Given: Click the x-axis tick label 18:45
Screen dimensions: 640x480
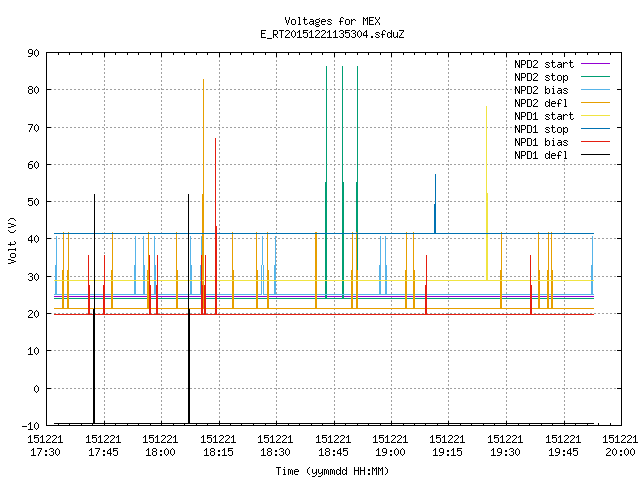Looking at the screenshot, I should coord(333,452).
